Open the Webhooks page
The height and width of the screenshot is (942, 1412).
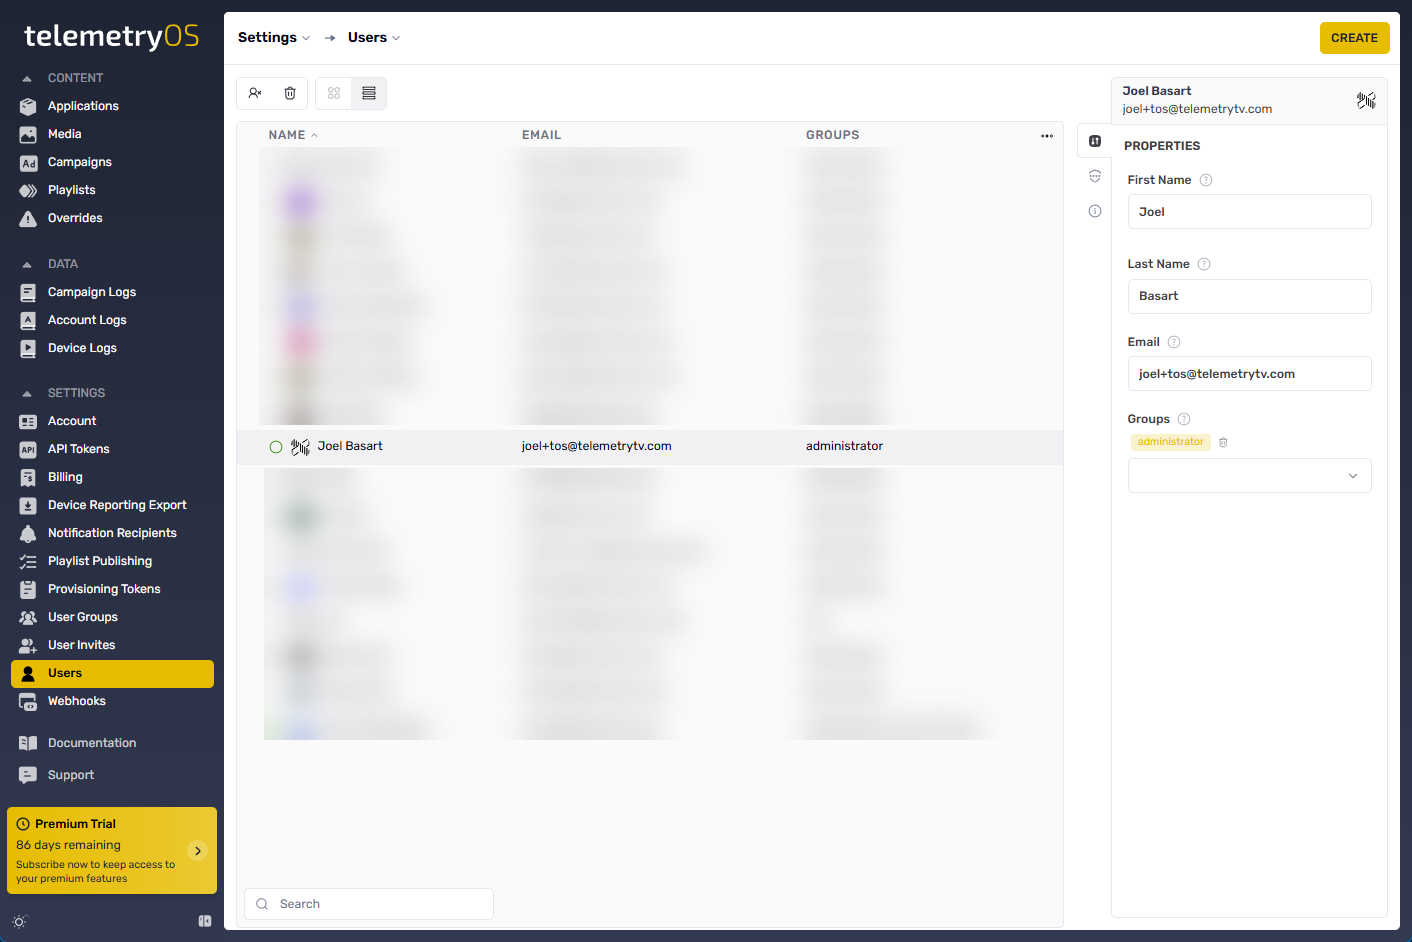pos(77,701)
